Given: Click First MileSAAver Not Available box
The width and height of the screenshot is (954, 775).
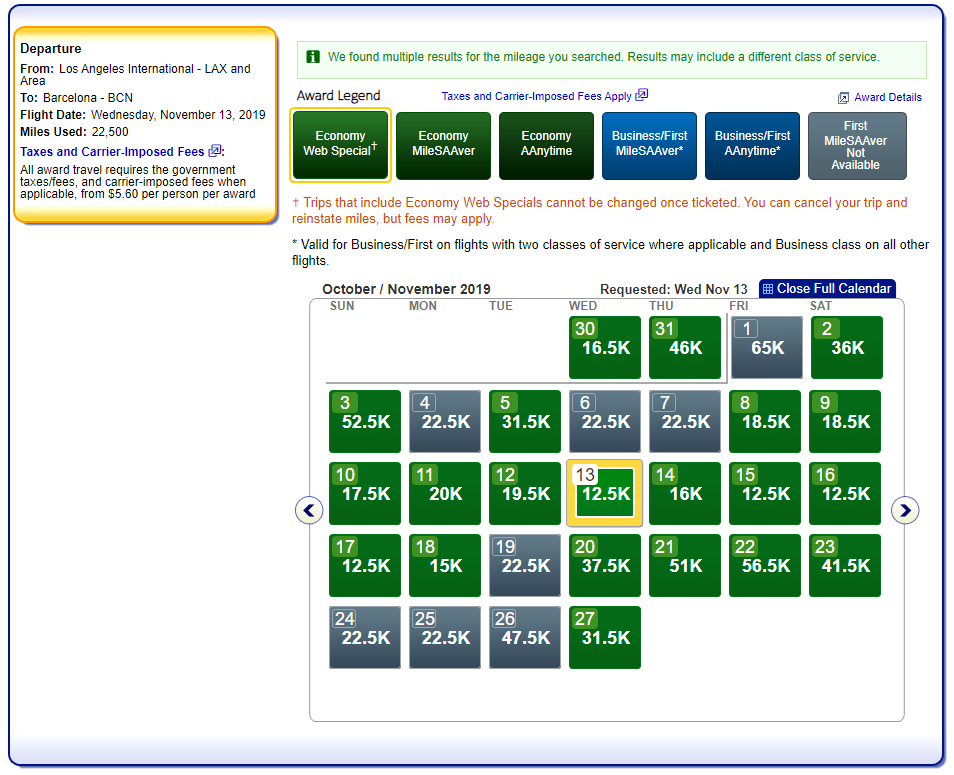Looking at the screenshot, I should 856,146.
